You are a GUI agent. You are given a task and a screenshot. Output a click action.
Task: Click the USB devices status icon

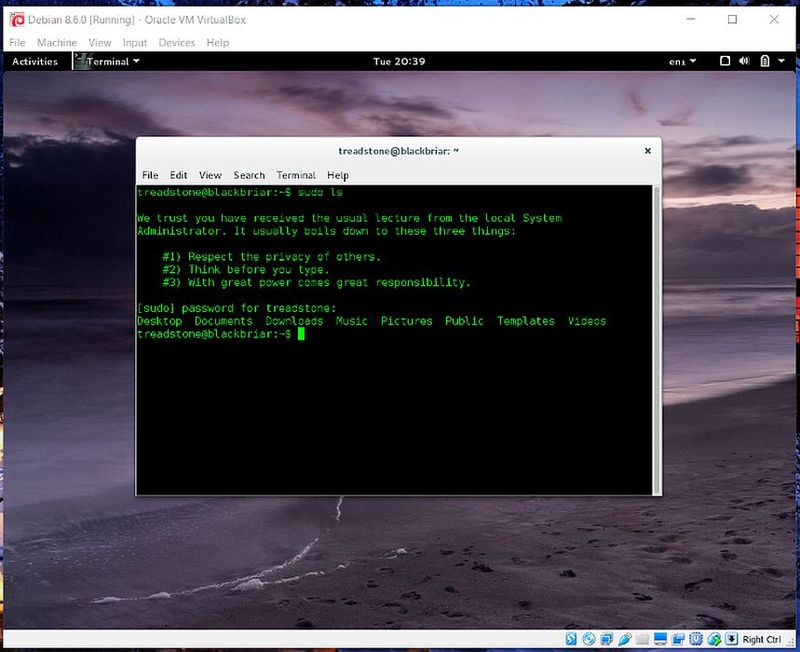click(x=624, y=639)
